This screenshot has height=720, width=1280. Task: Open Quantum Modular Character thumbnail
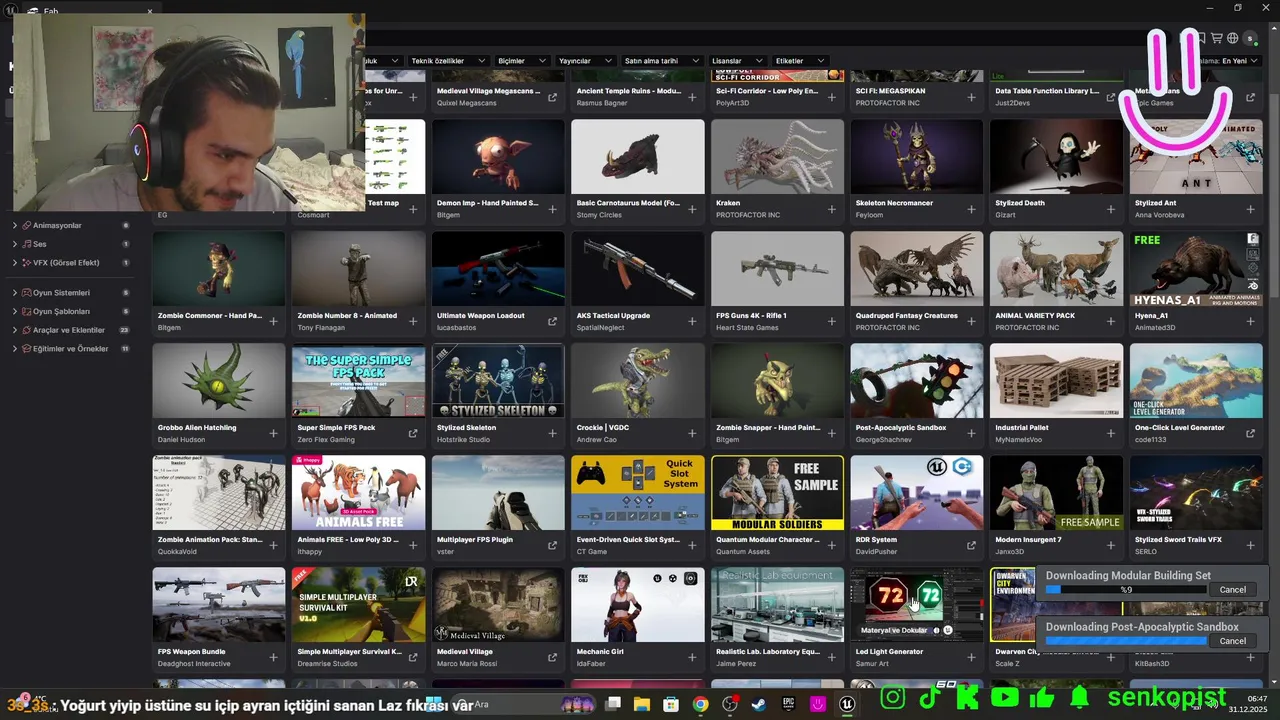coord(777,493)
